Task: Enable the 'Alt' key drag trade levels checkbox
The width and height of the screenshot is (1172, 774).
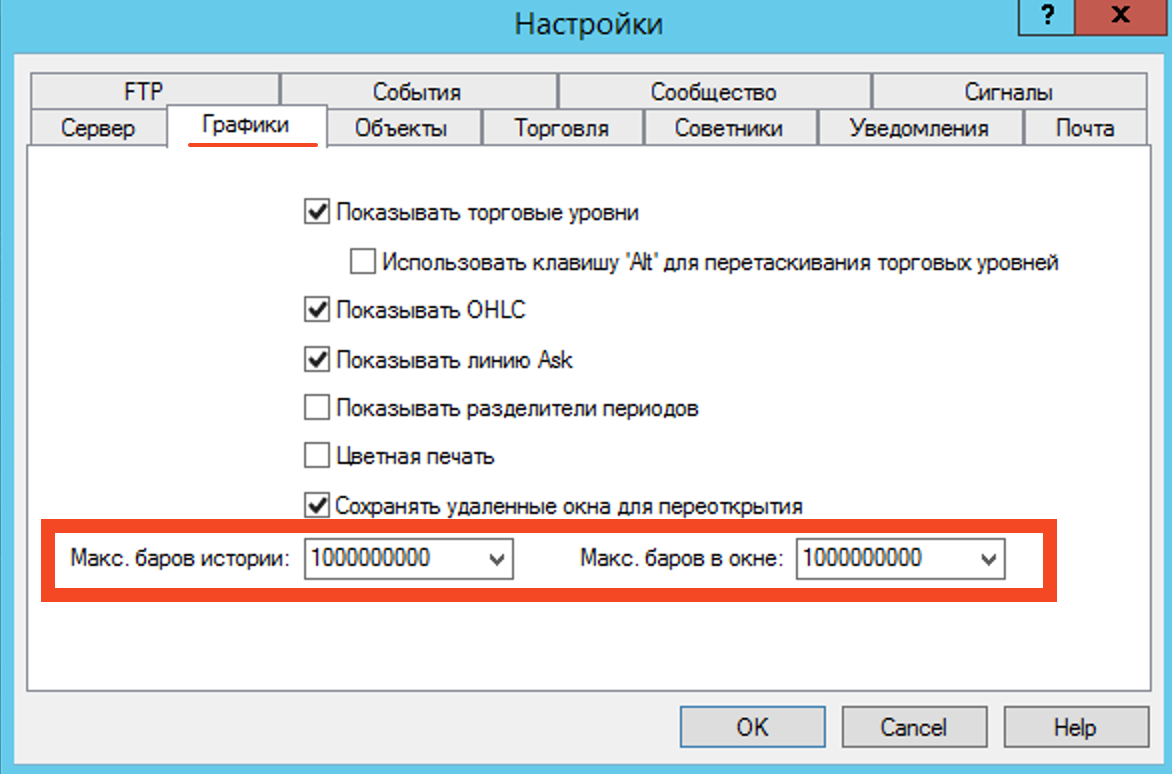Action: (362, 263)
